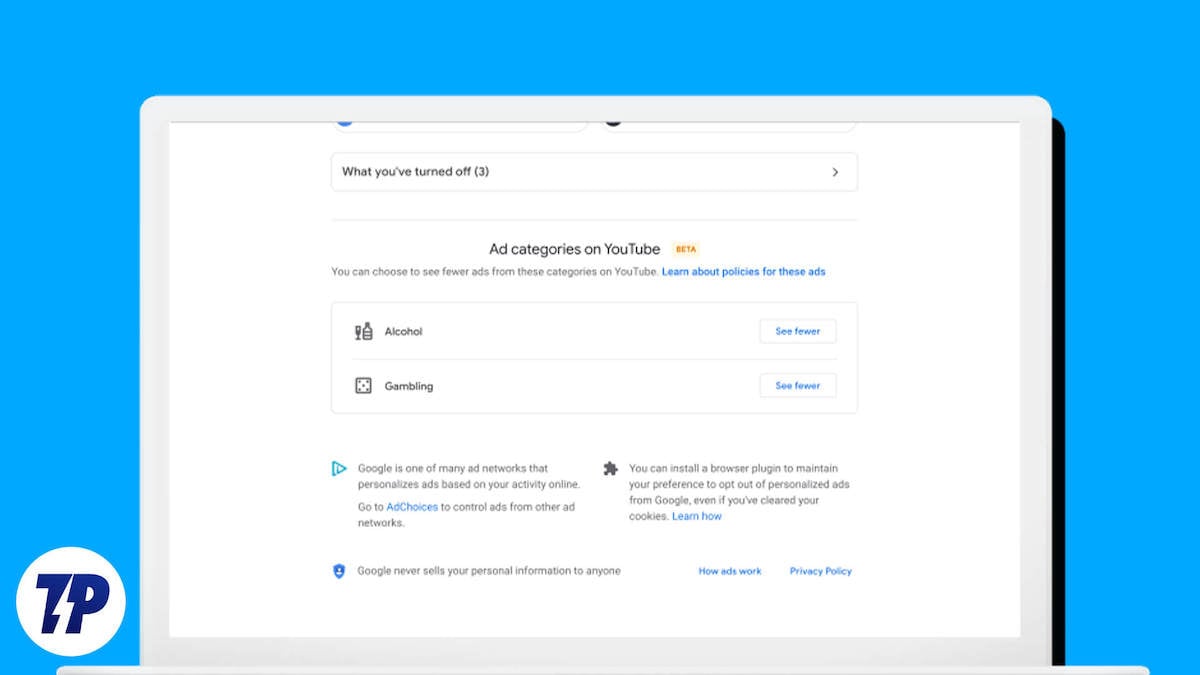Image resolution: width=1200 pixels, height=675 pixels.
Task: Click the "Gambling" category label
Action: pos(409,386)
